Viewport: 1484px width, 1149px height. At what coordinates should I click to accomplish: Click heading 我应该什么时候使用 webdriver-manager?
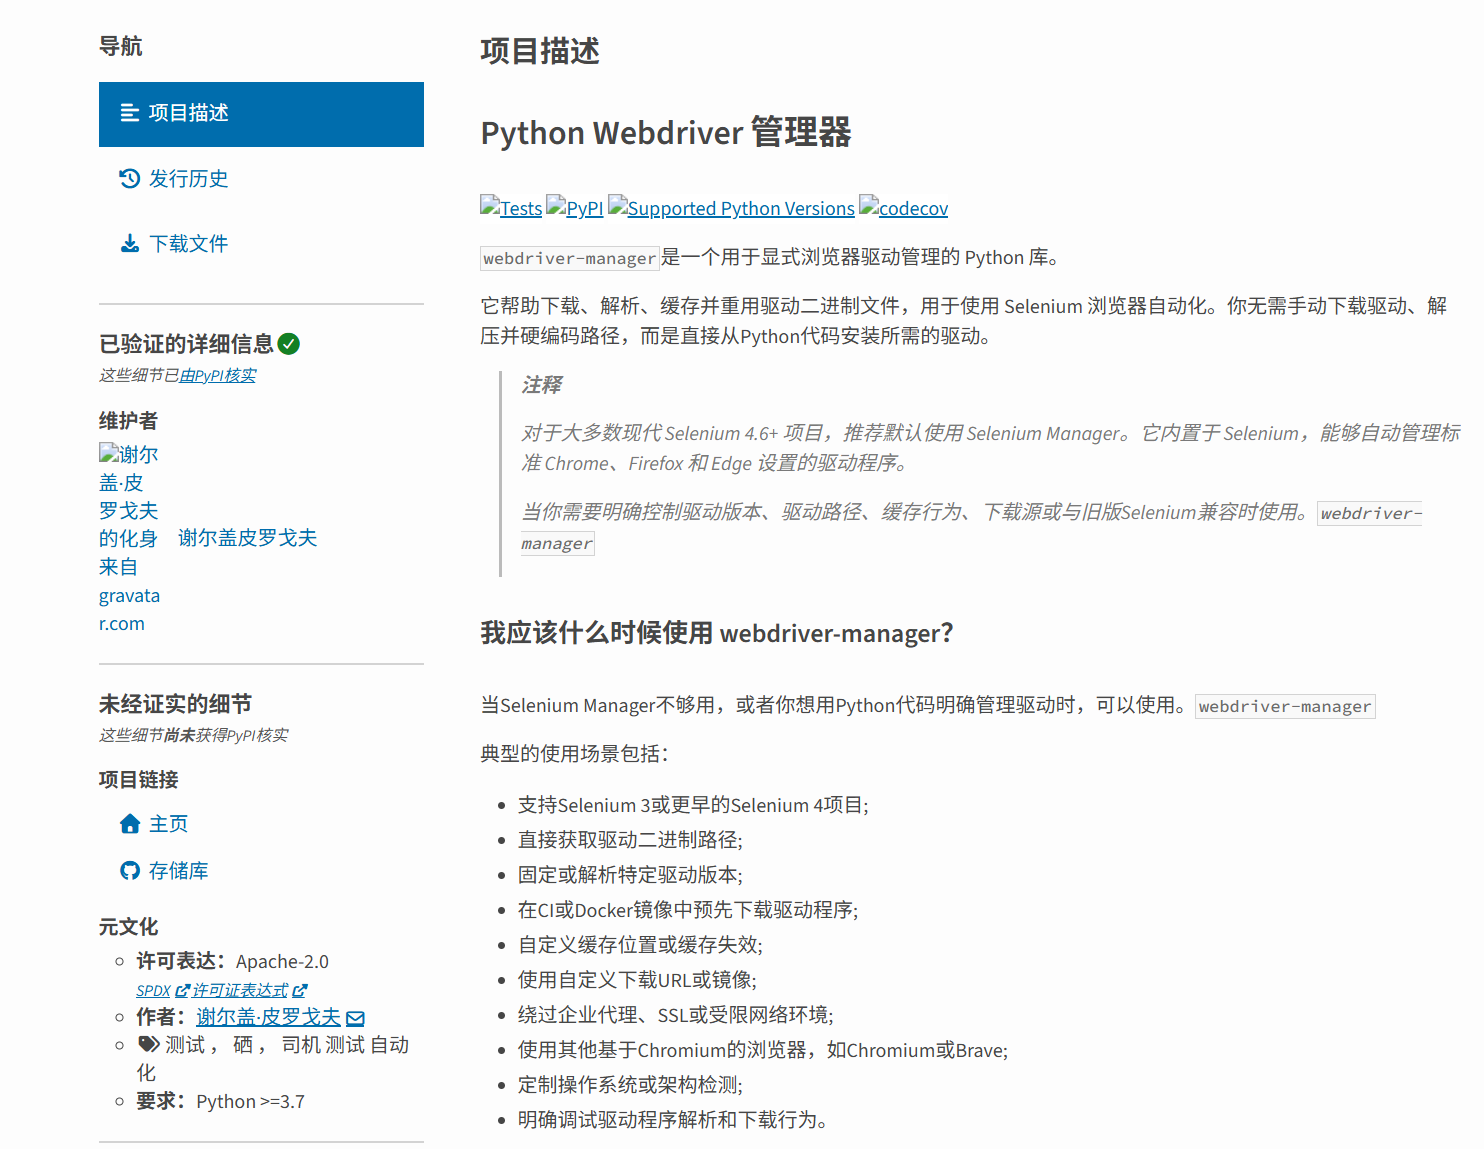717,633
